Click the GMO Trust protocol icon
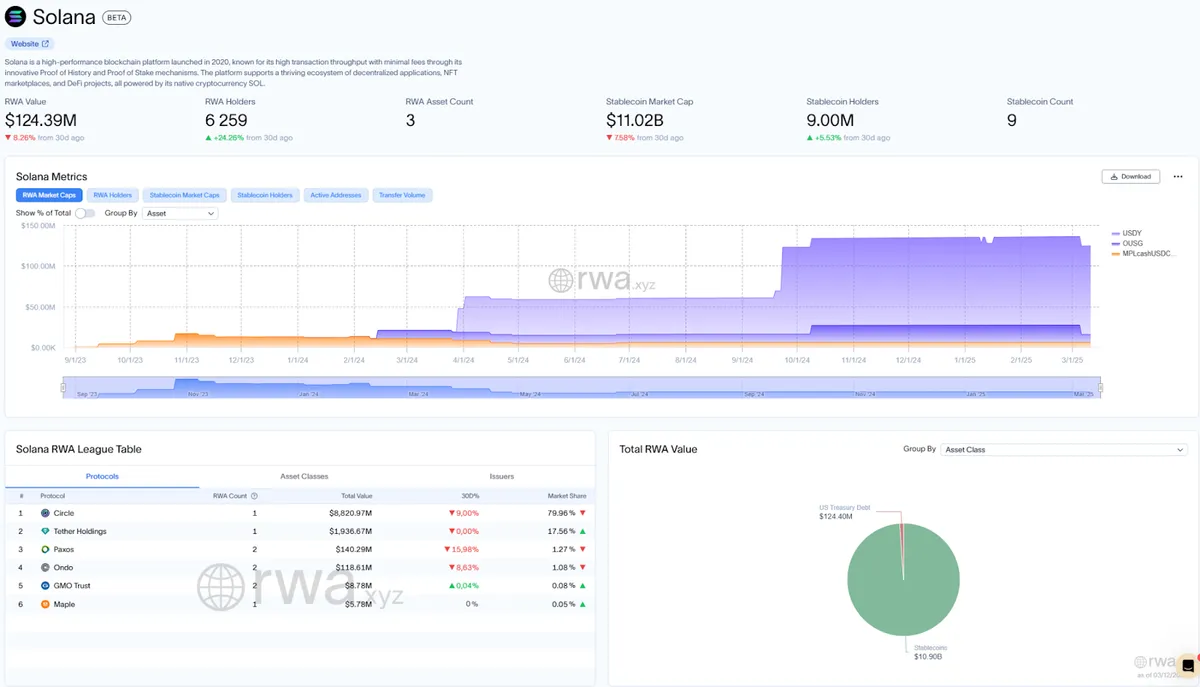 click(x=45, y=586)
